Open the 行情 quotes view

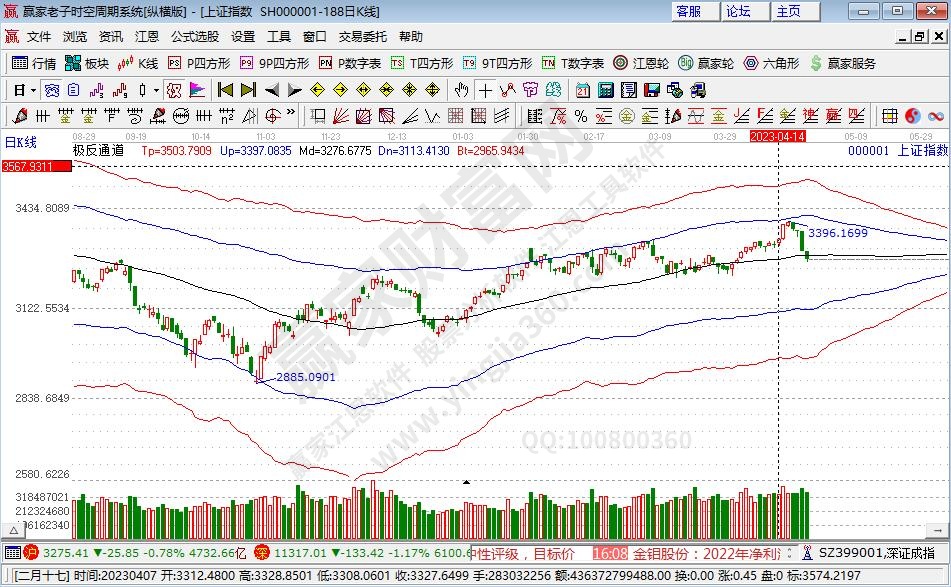pyautogui.click(x=34, y=63)
